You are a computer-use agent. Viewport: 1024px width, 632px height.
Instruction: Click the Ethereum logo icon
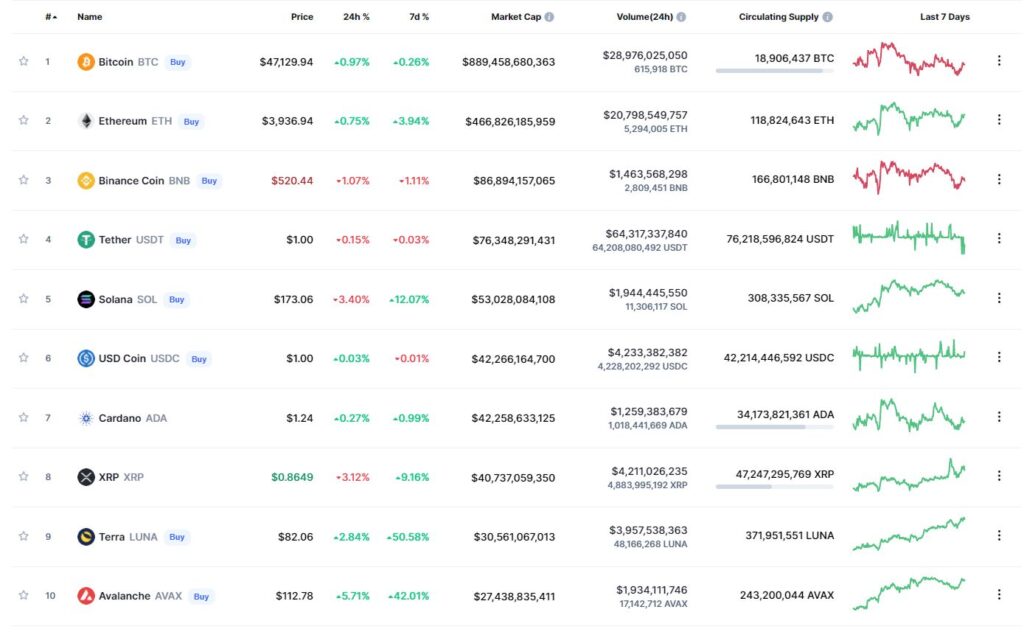click(86, 121)
